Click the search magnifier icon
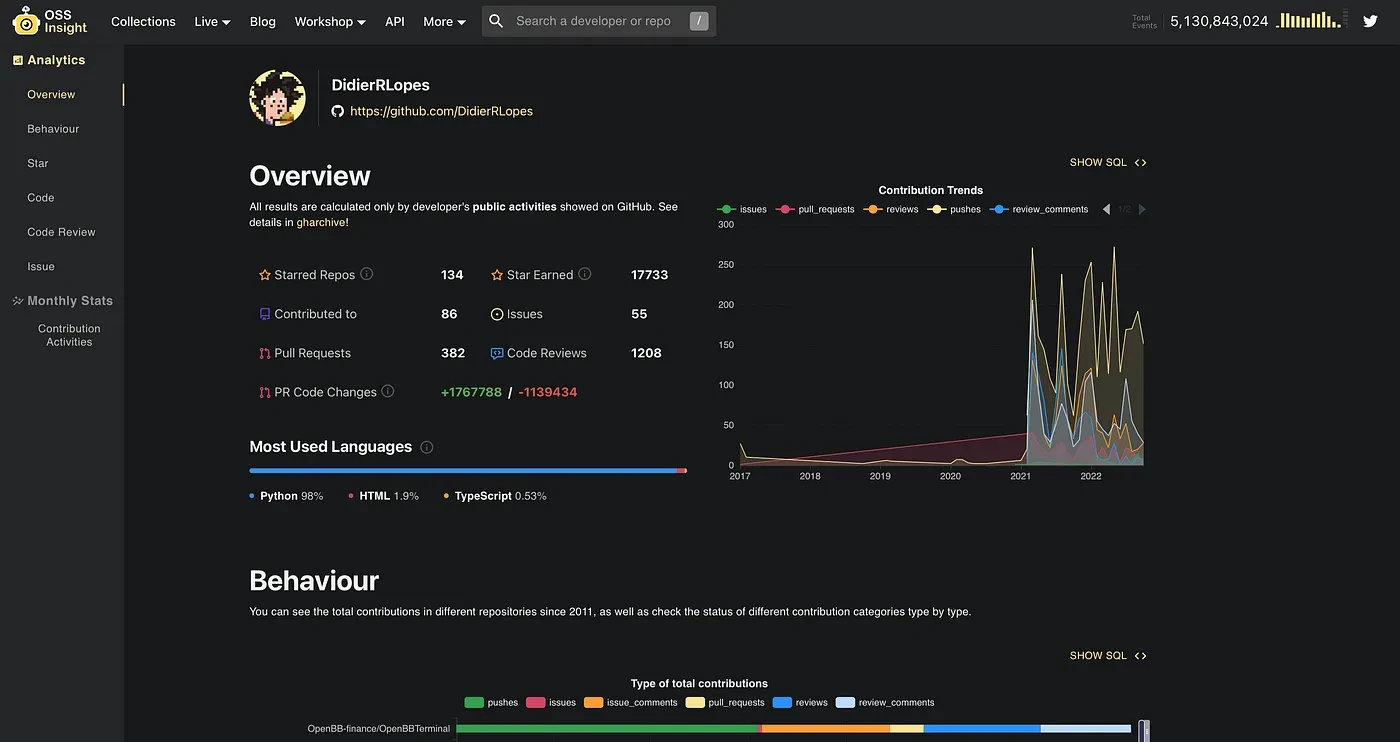This screenshot has height=742, width=1400. tap(496, 21)
